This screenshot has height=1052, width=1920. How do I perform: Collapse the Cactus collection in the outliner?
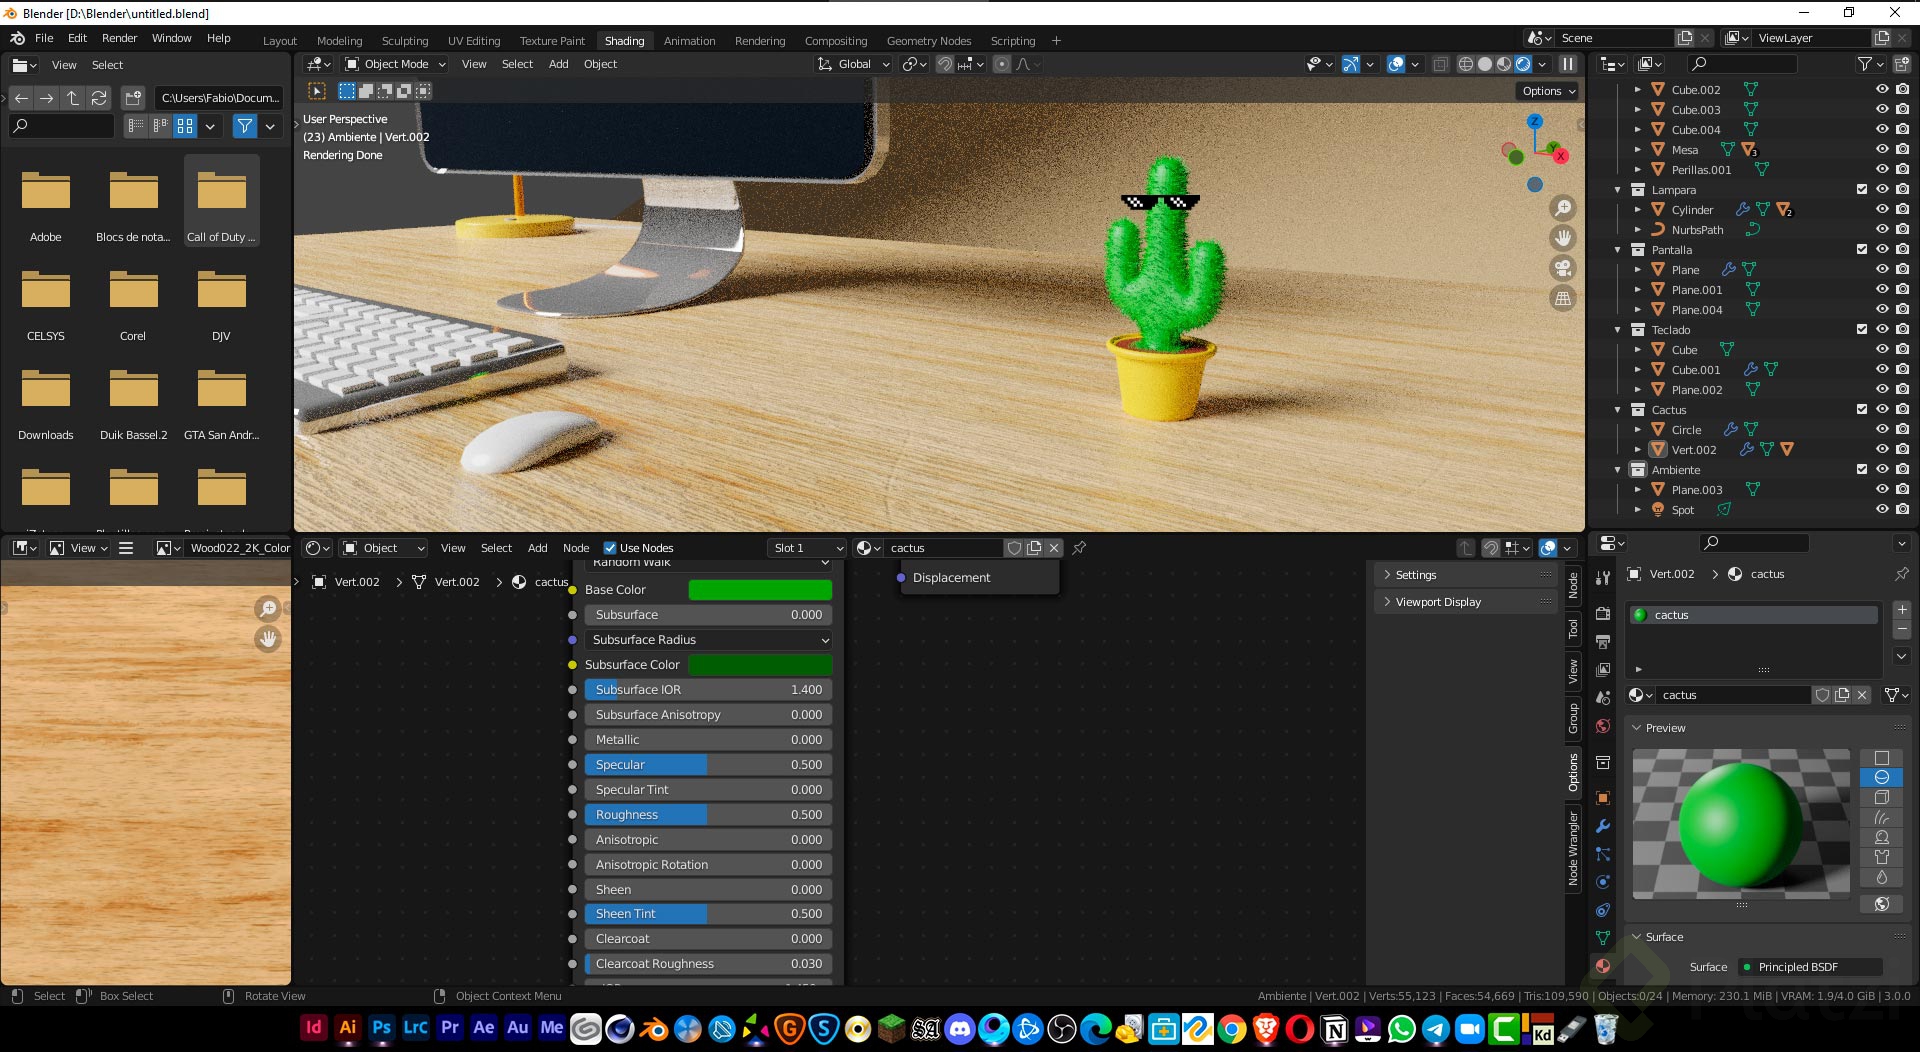[x=1617, y=410]
